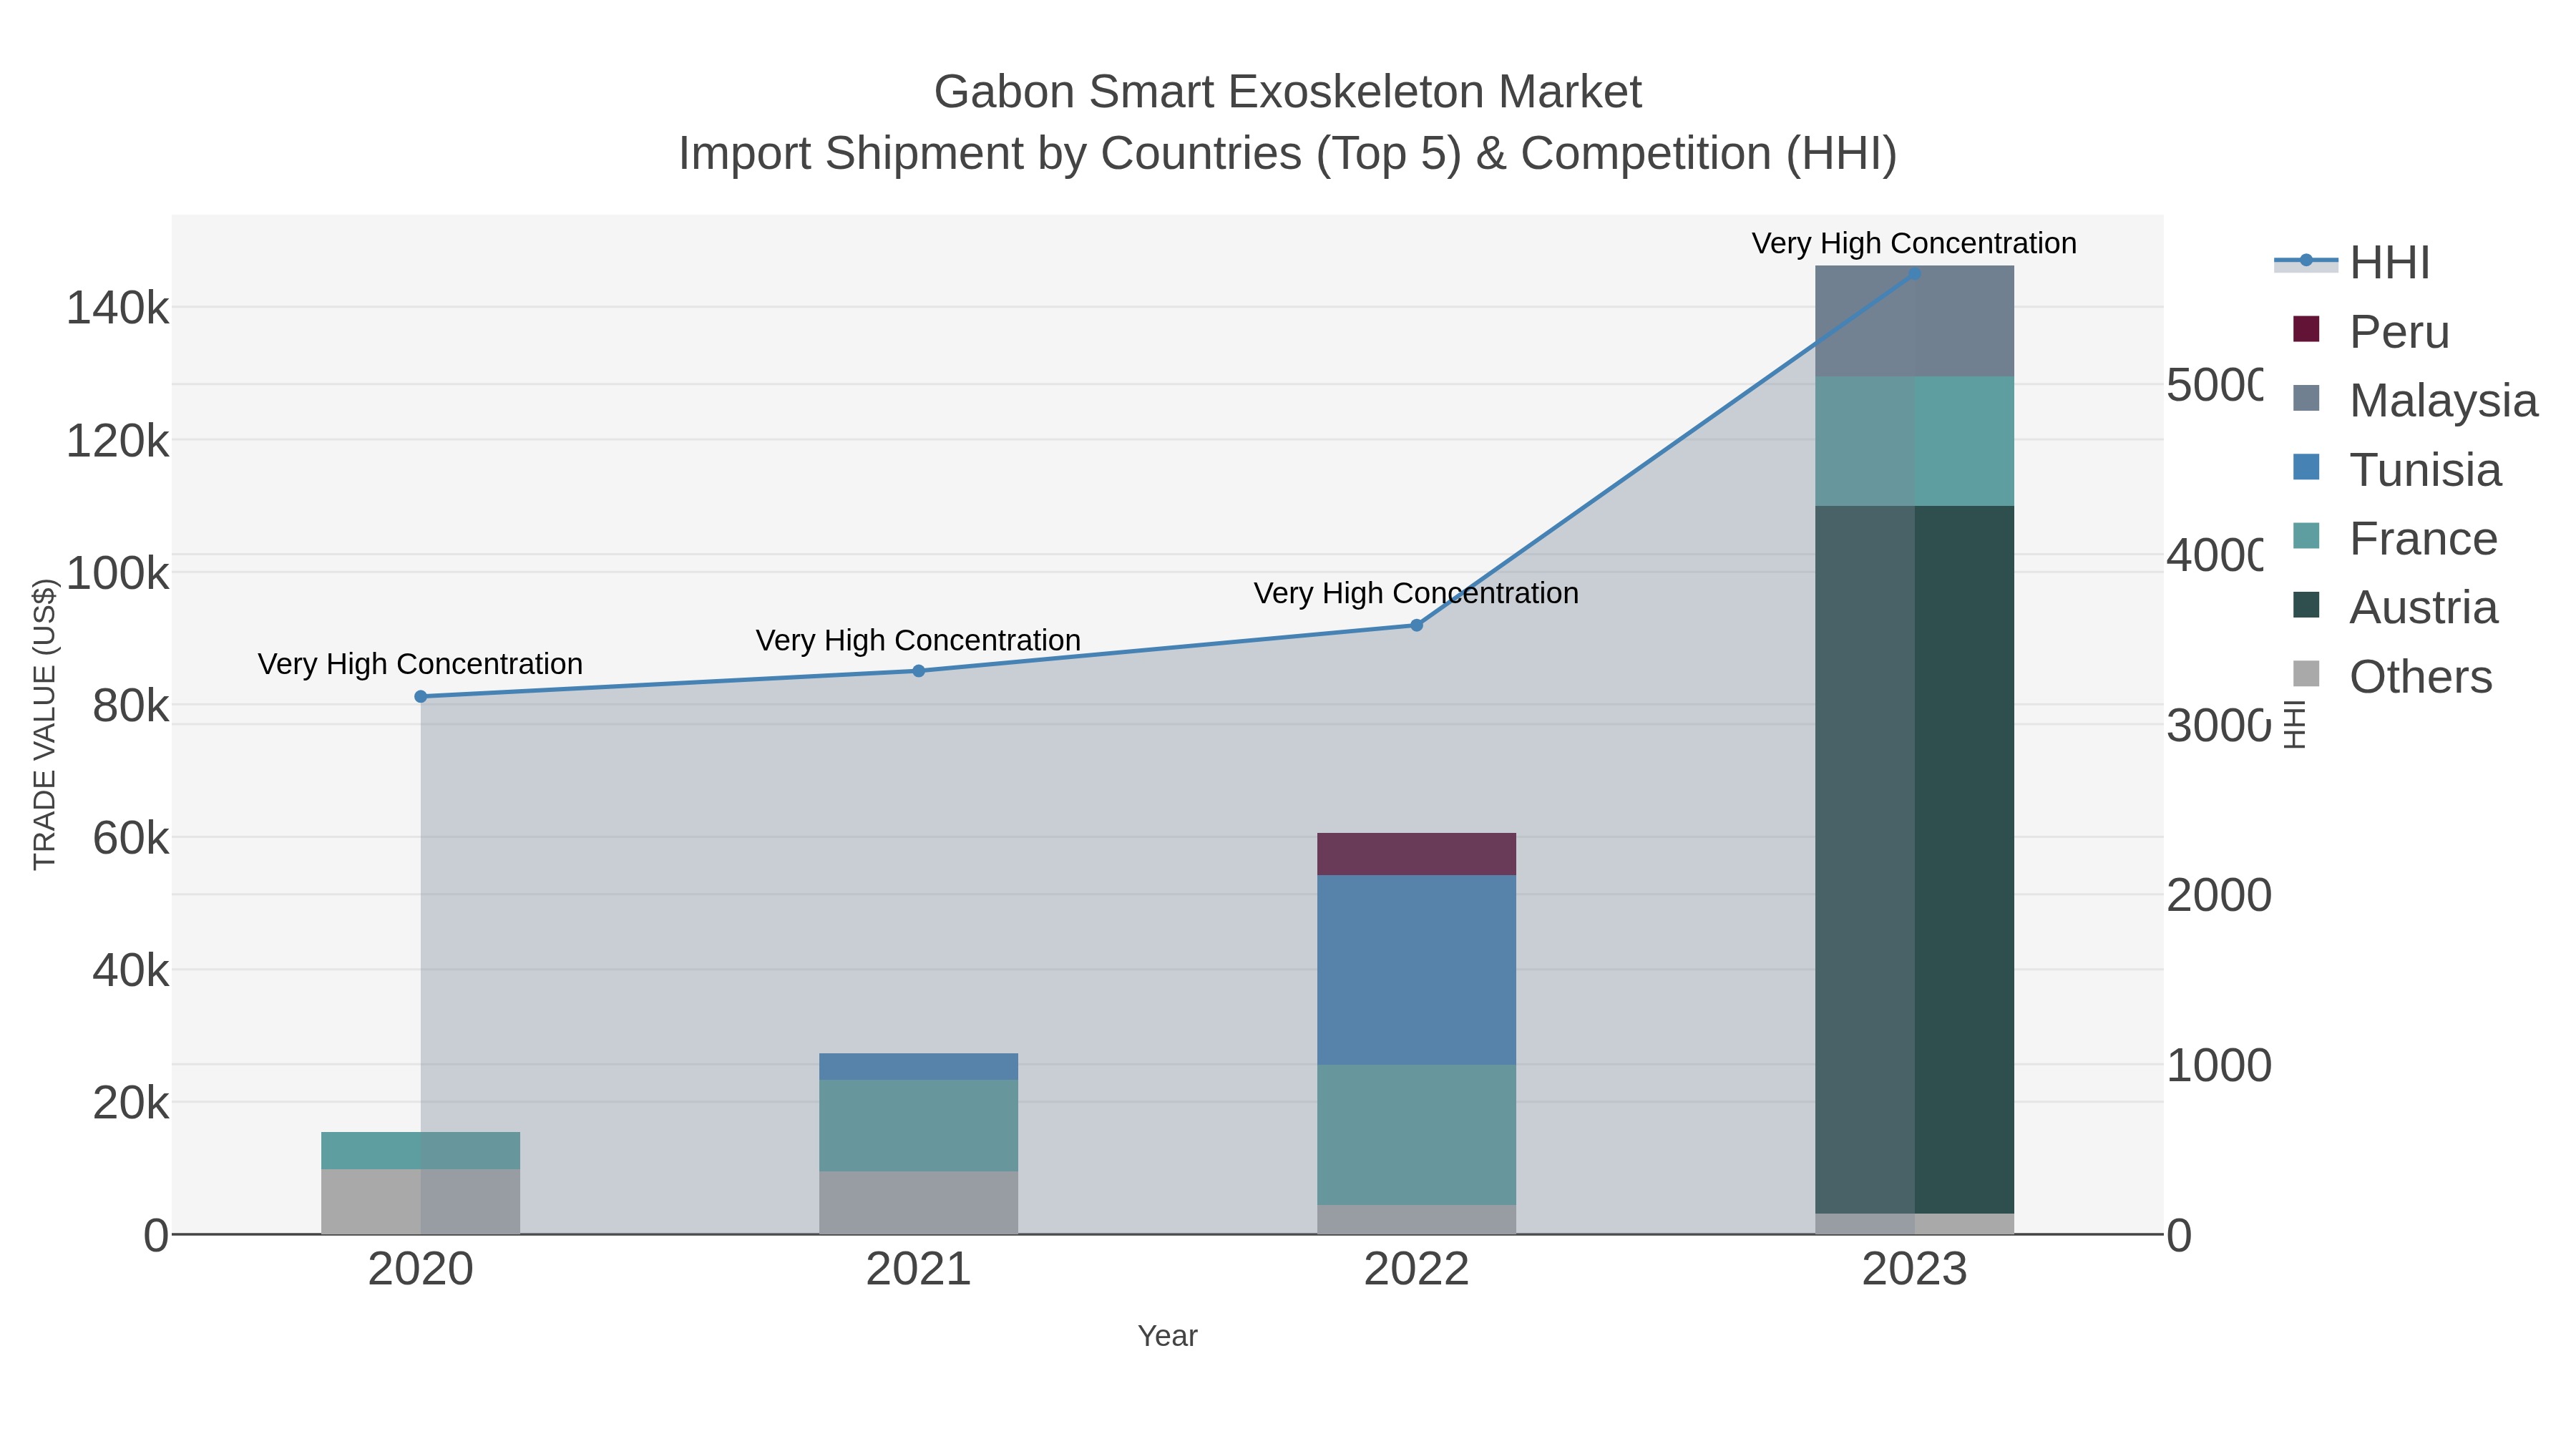Click the France teal color swatch
Screen dimensions: 2576x1449
pos(2306,536)
